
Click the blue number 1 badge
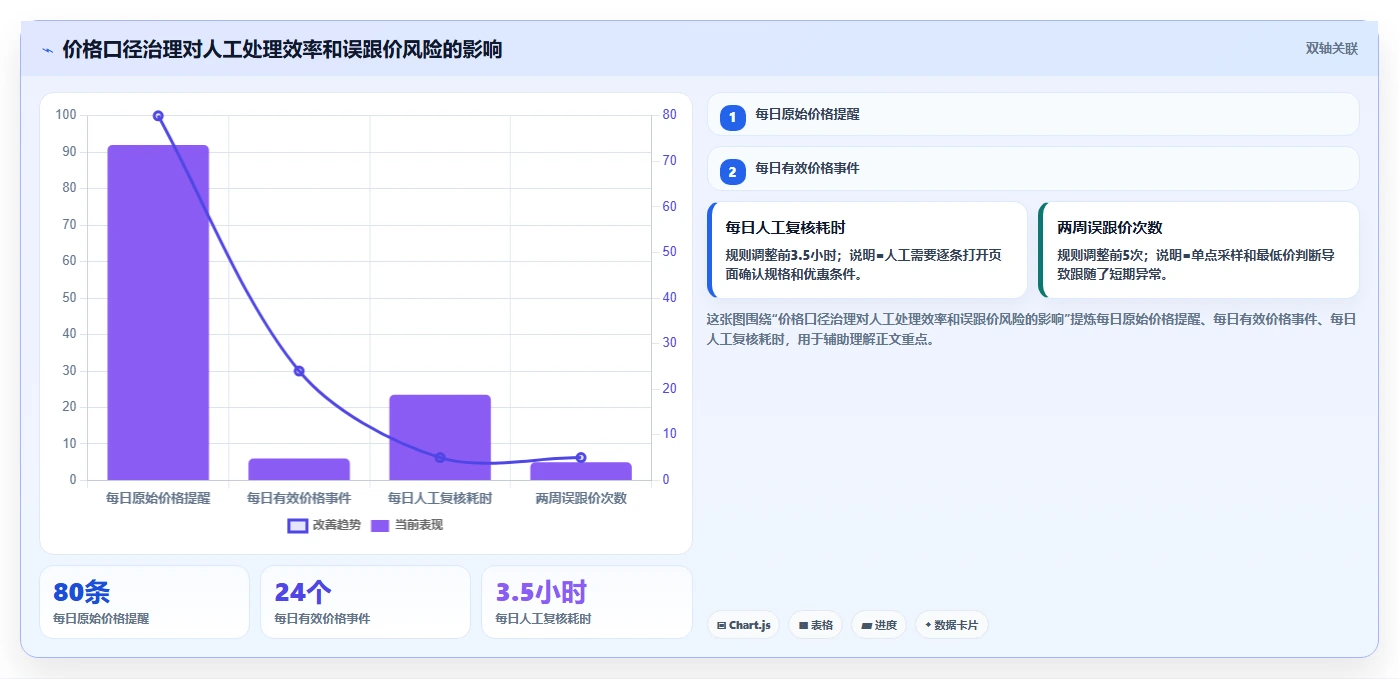pos(732,117)
